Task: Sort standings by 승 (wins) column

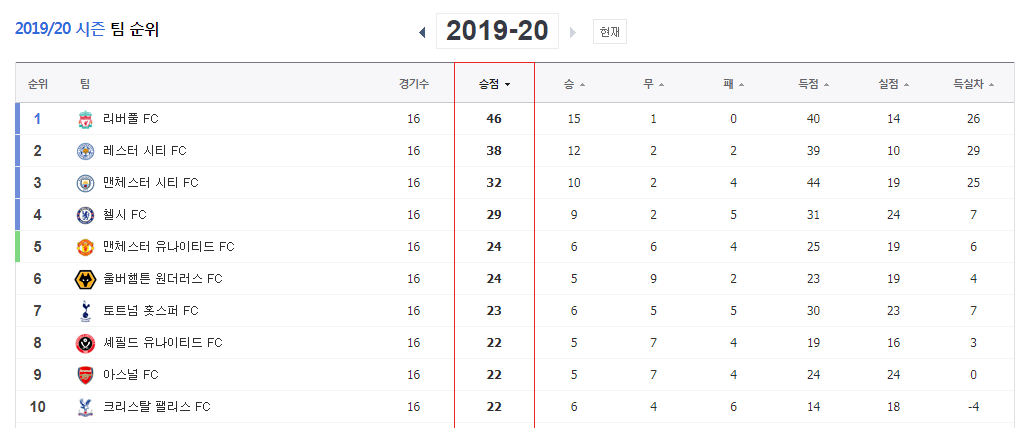Action: click(x=573, y=84)
